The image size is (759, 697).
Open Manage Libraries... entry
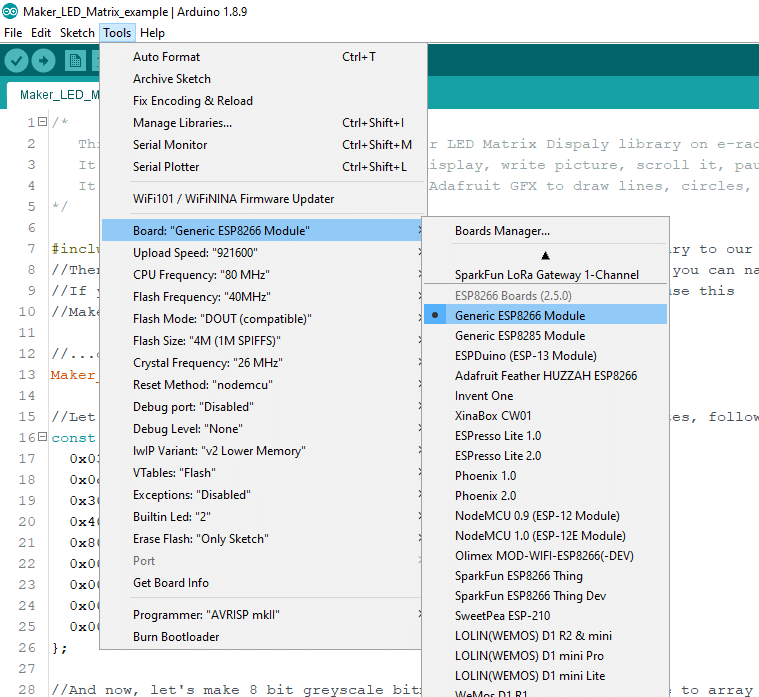pos(182,123)
